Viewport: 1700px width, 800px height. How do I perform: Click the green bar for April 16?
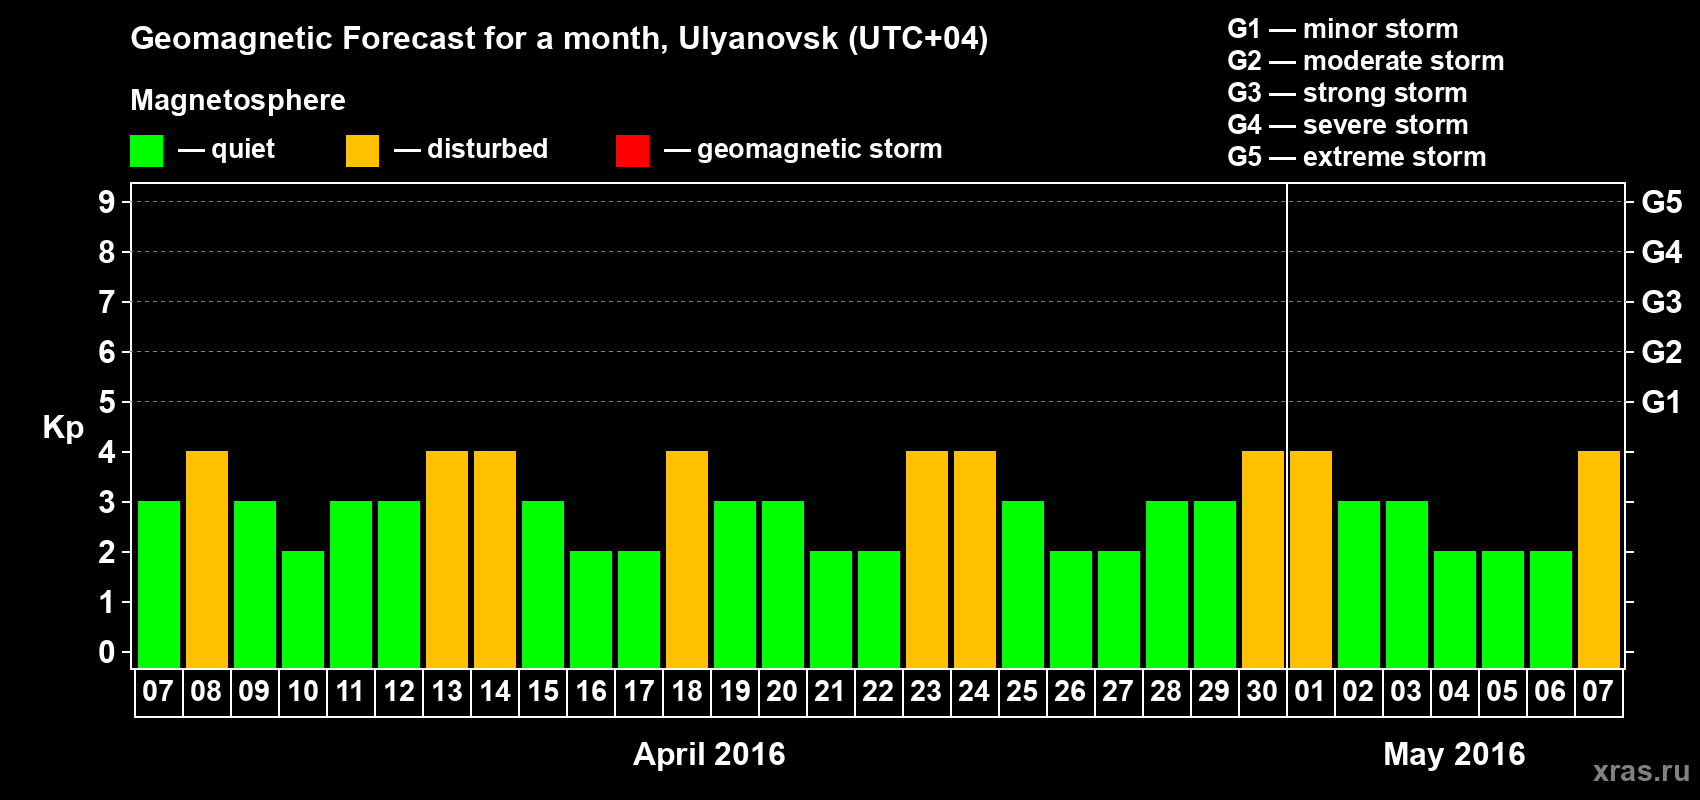click(591, 610)
